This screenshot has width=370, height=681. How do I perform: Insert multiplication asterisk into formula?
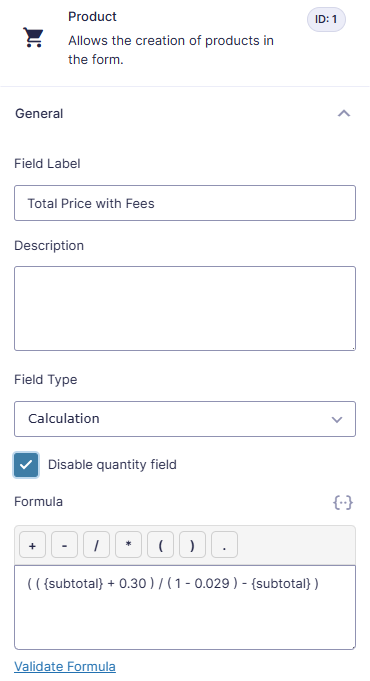click(128, 545)
